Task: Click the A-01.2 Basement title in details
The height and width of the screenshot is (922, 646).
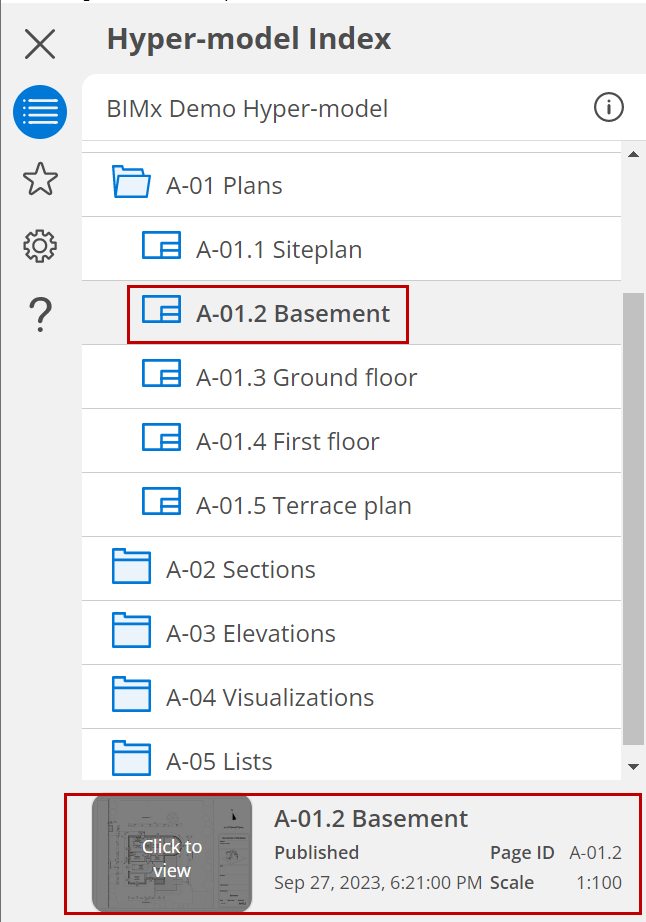Action: (x=371, y=819)
